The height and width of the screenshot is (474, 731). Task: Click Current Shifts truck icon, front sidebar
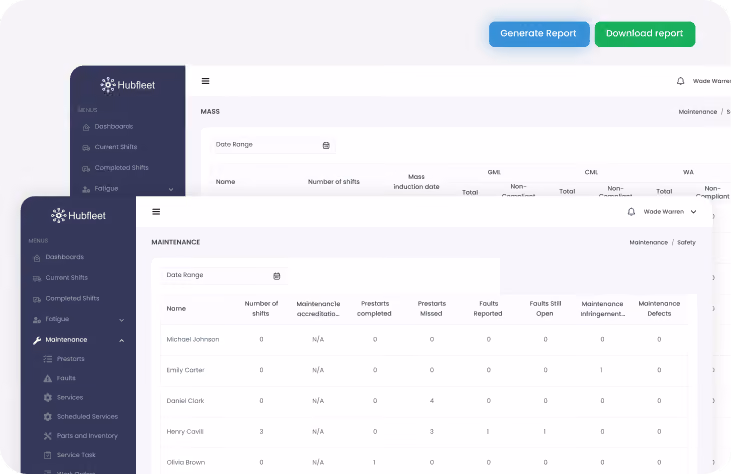click(x=37, y=278)
